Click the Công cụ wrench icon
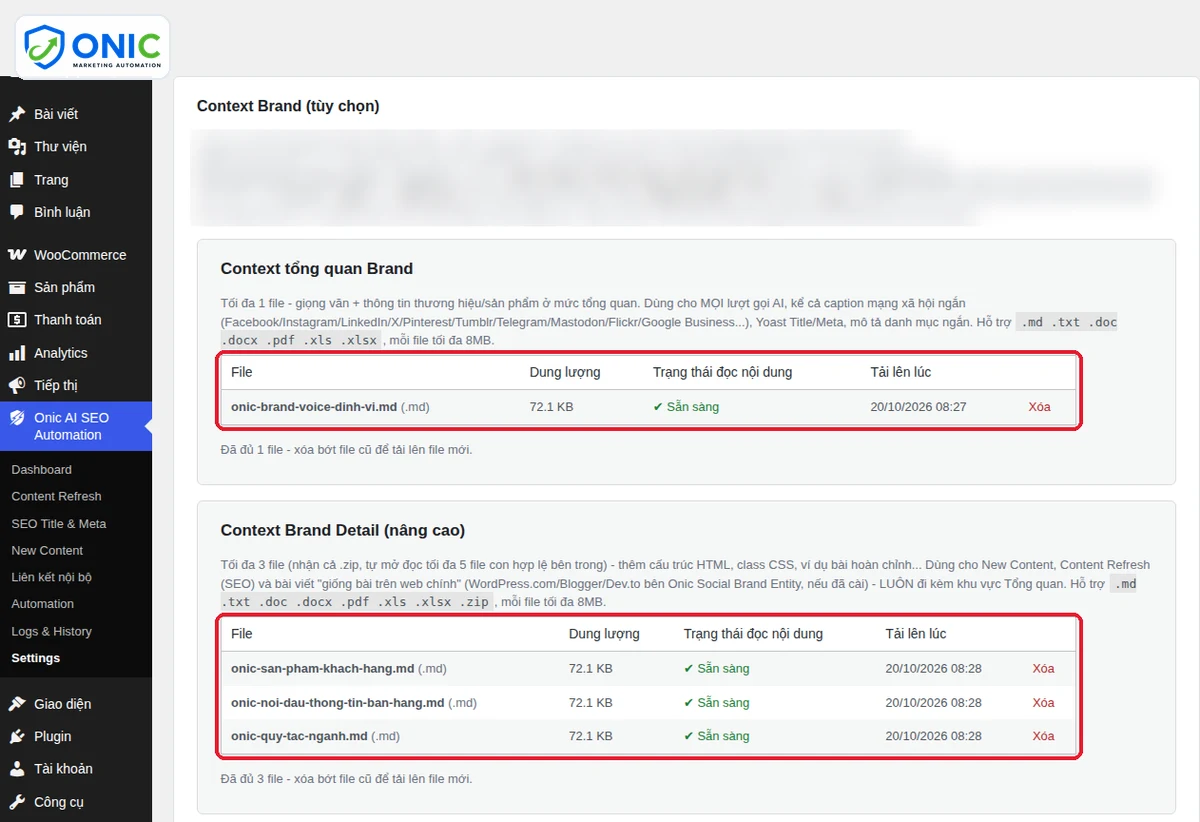1200x822 pixels. [17, 802]
